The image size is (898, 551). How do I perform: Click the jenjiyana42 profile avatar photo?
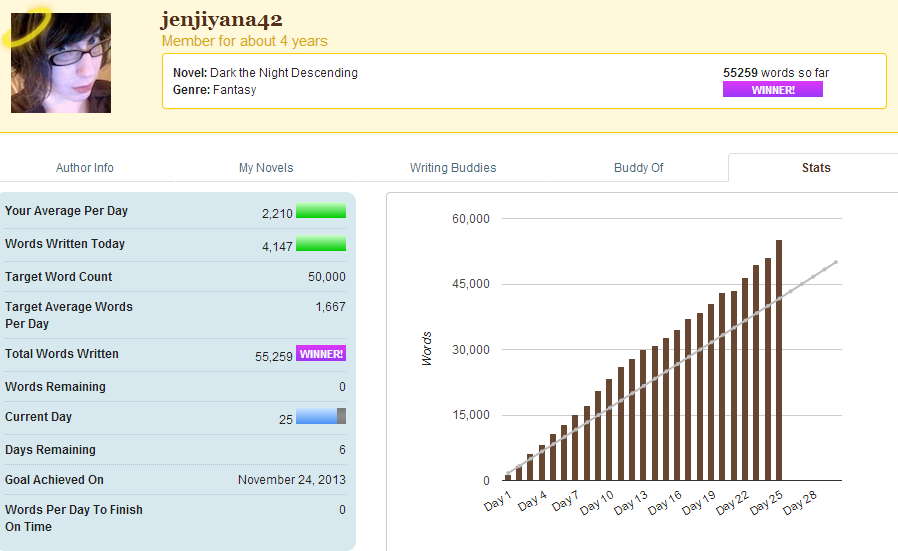(x=61, y=63)
